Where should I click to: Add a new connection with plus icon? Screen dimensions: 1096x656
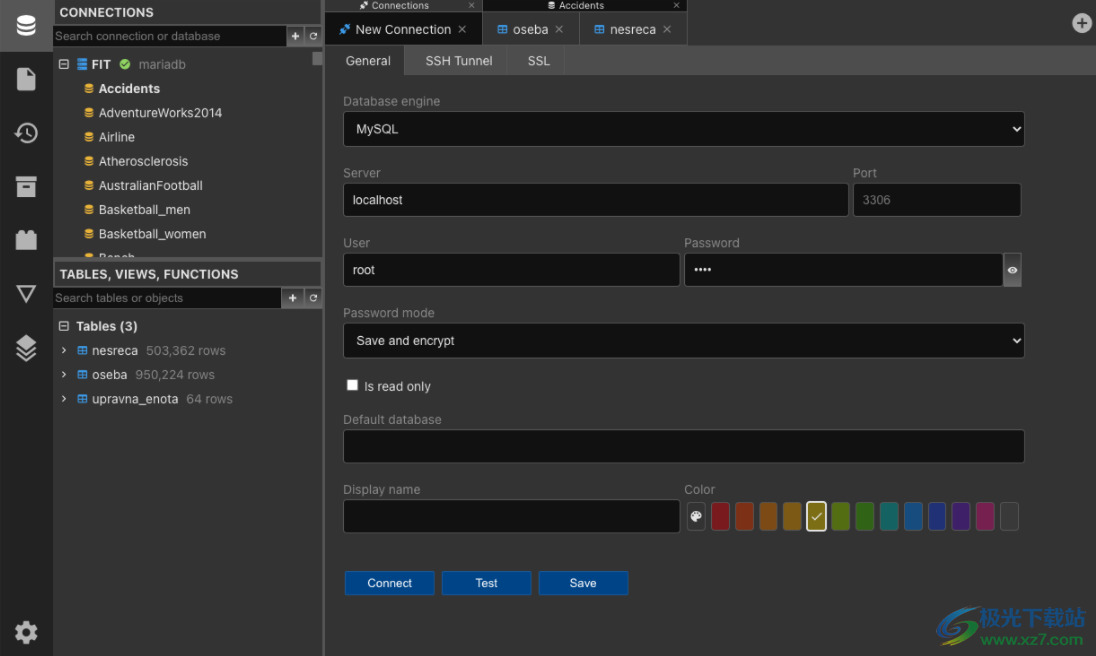coord(295,36)
